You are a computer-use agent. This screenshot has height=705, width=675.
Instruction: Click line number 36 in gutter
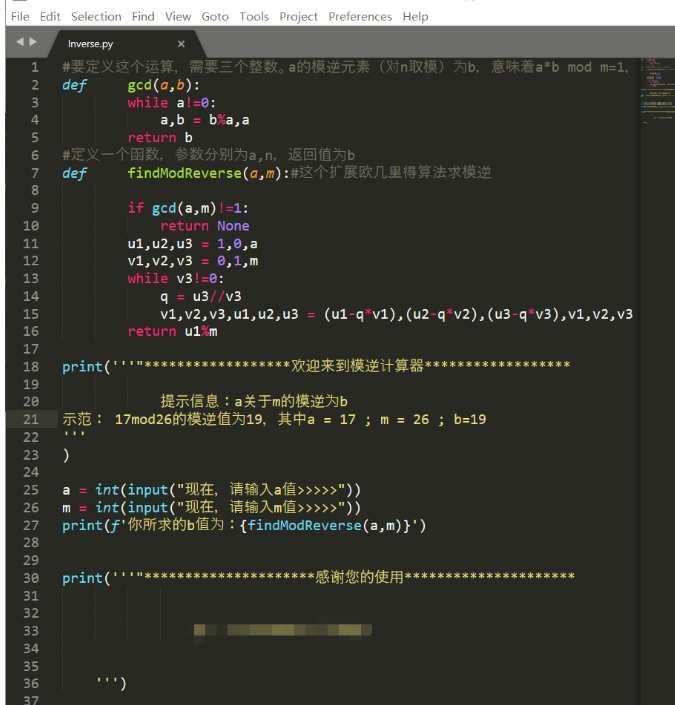pos(31,684)
